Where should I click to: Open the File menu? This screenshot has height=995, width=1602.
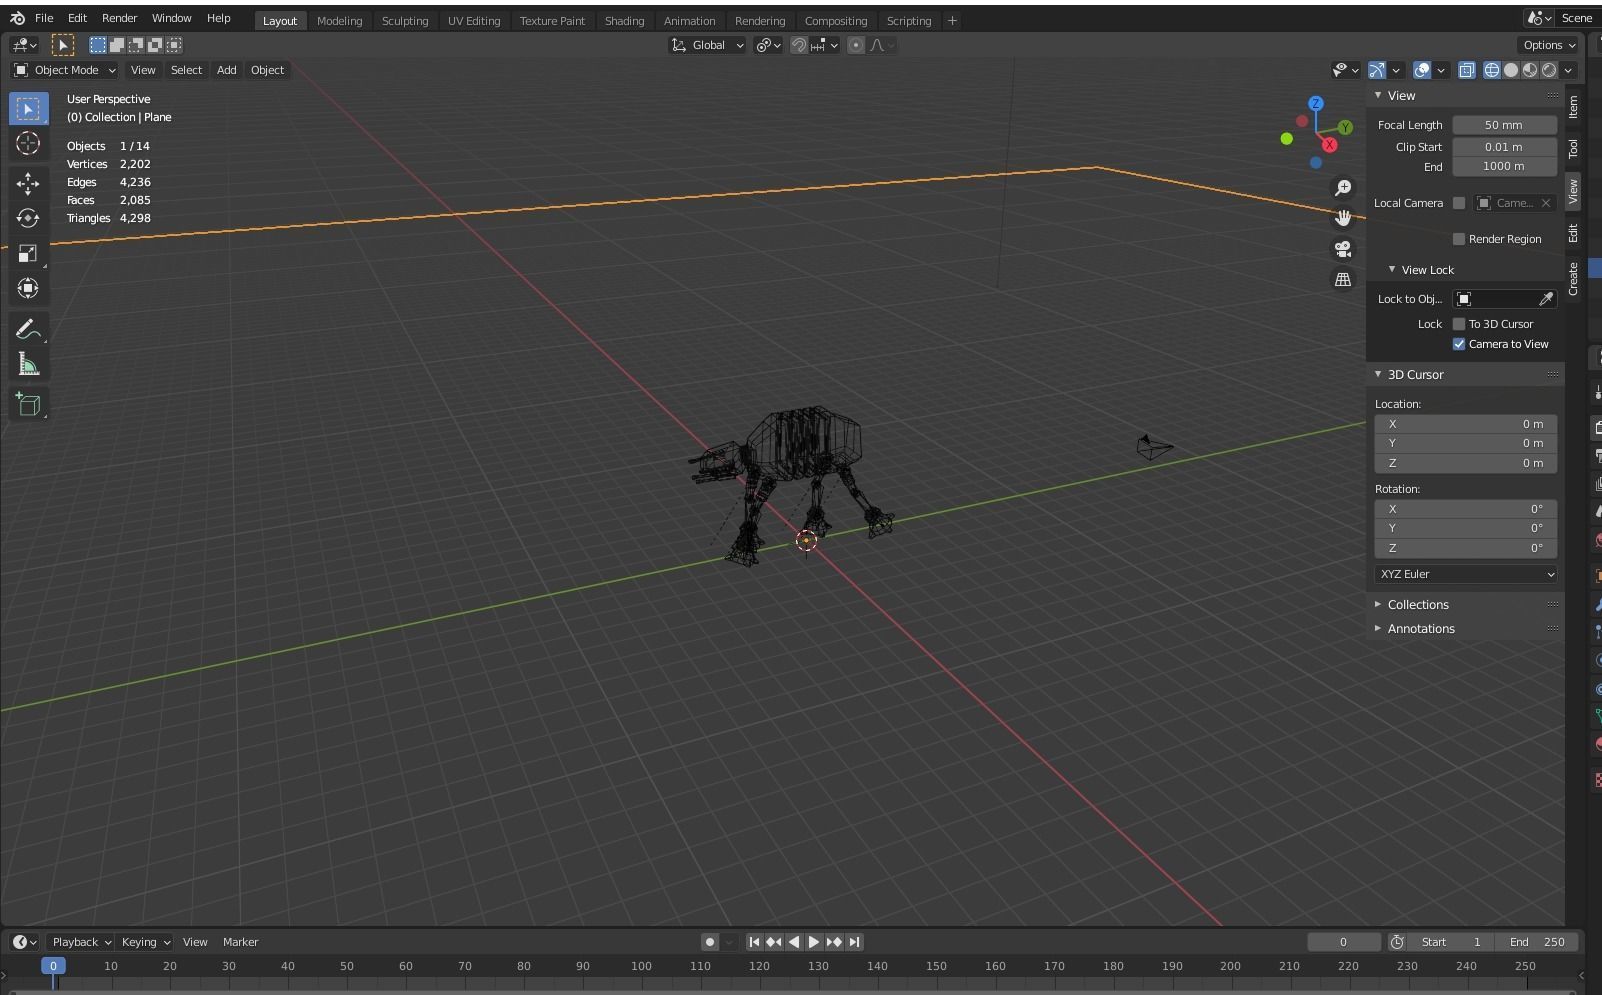(44, 18)
